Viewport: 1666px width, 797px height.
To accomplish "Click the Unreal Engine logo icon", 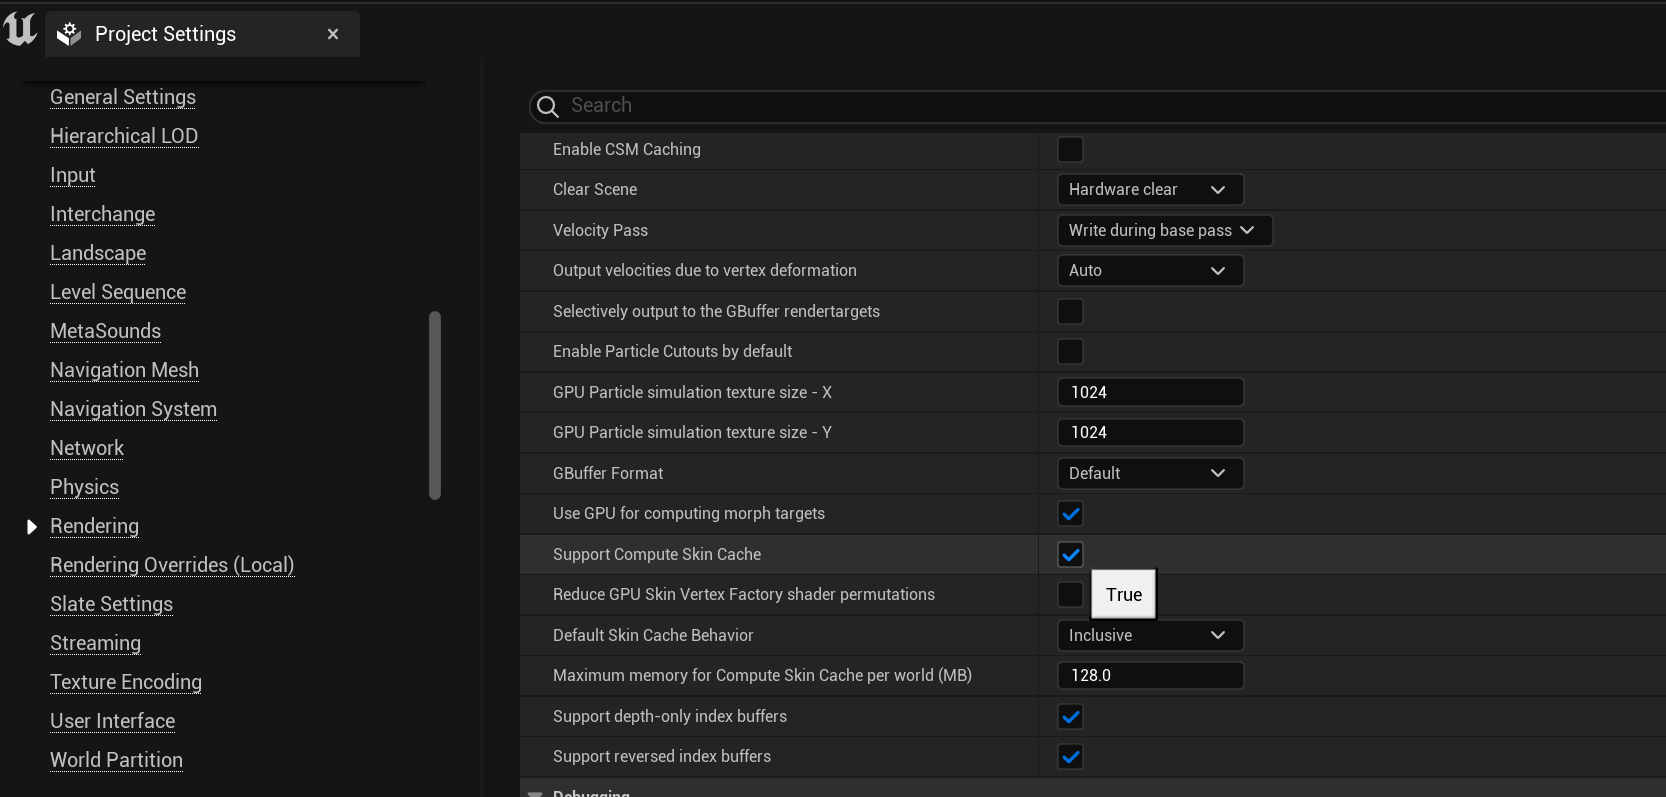I will (x=20, y=30).
